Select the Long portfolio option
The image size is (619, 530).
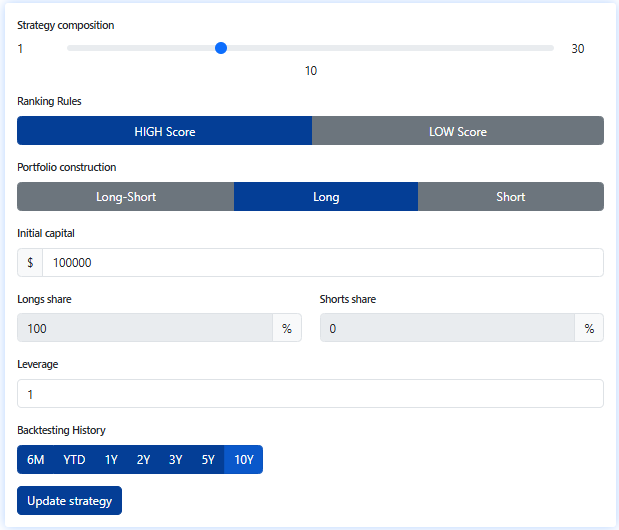(x=326, y=197)
